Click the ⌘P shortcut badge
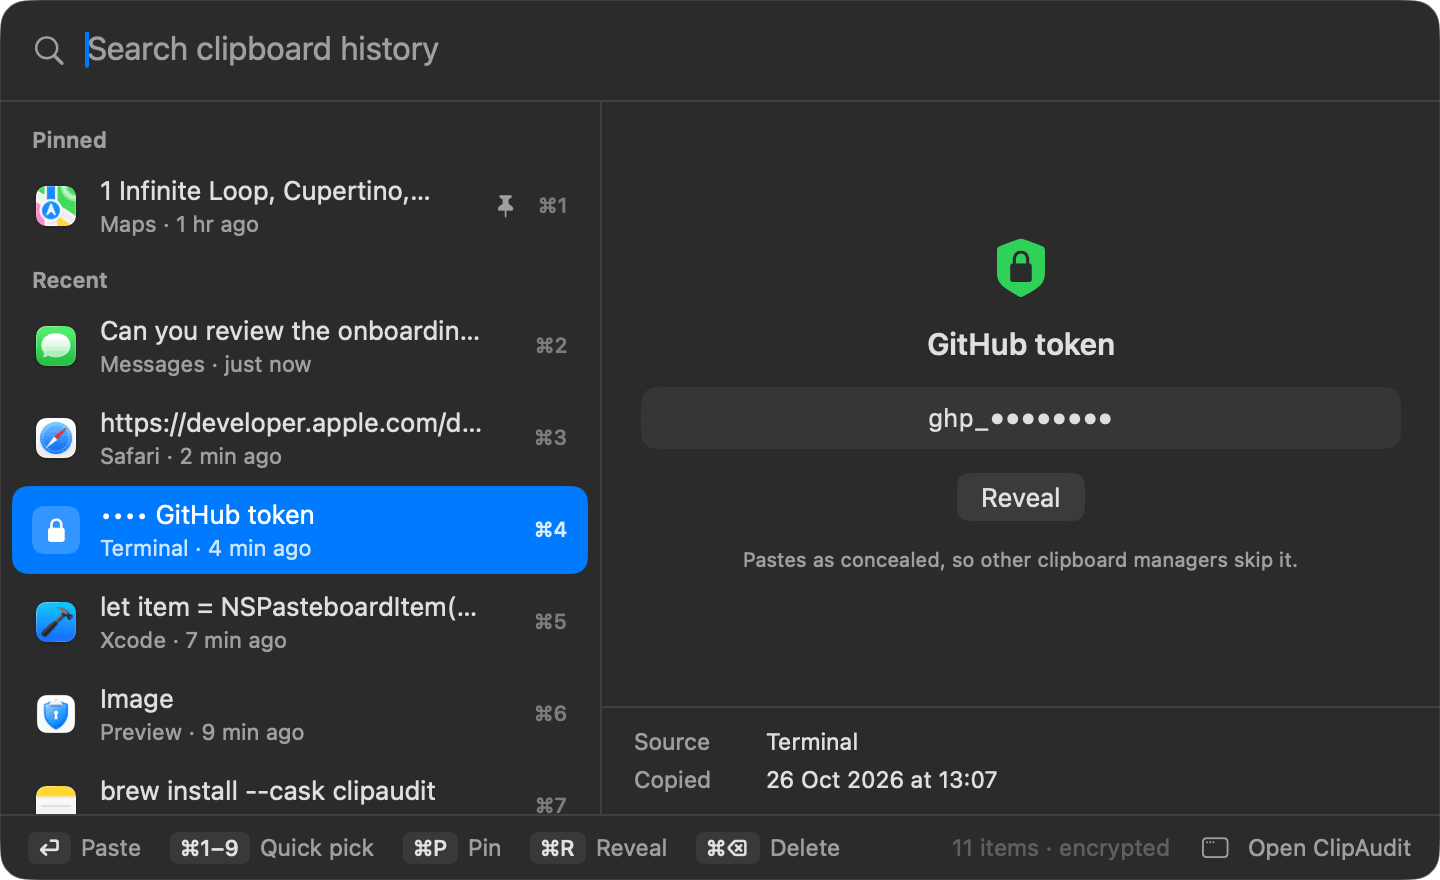The height and width of the screenshot is (880, 1440). click(430, 848)
